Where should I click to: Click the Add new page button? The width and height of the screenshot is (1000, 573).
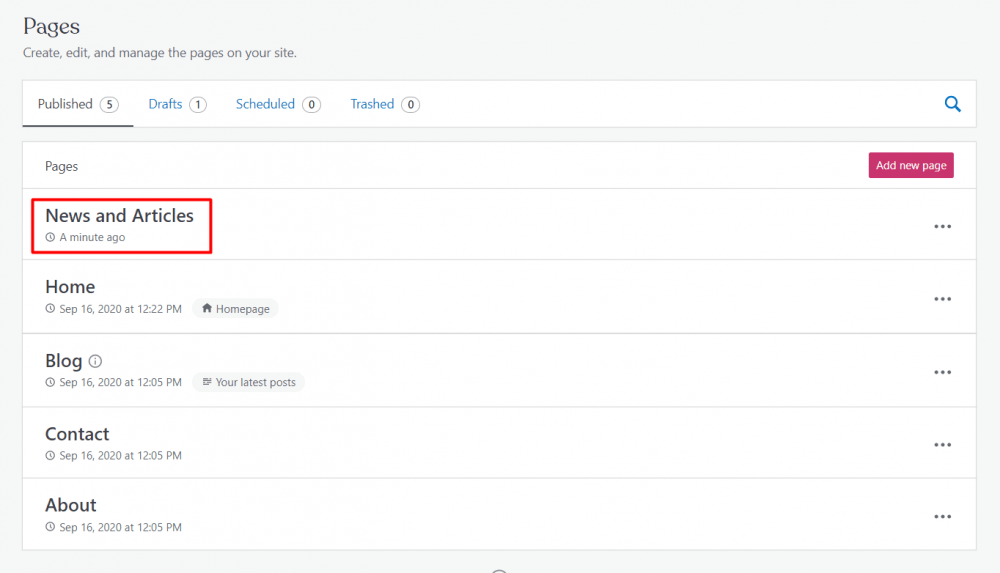tap(910, 165)
